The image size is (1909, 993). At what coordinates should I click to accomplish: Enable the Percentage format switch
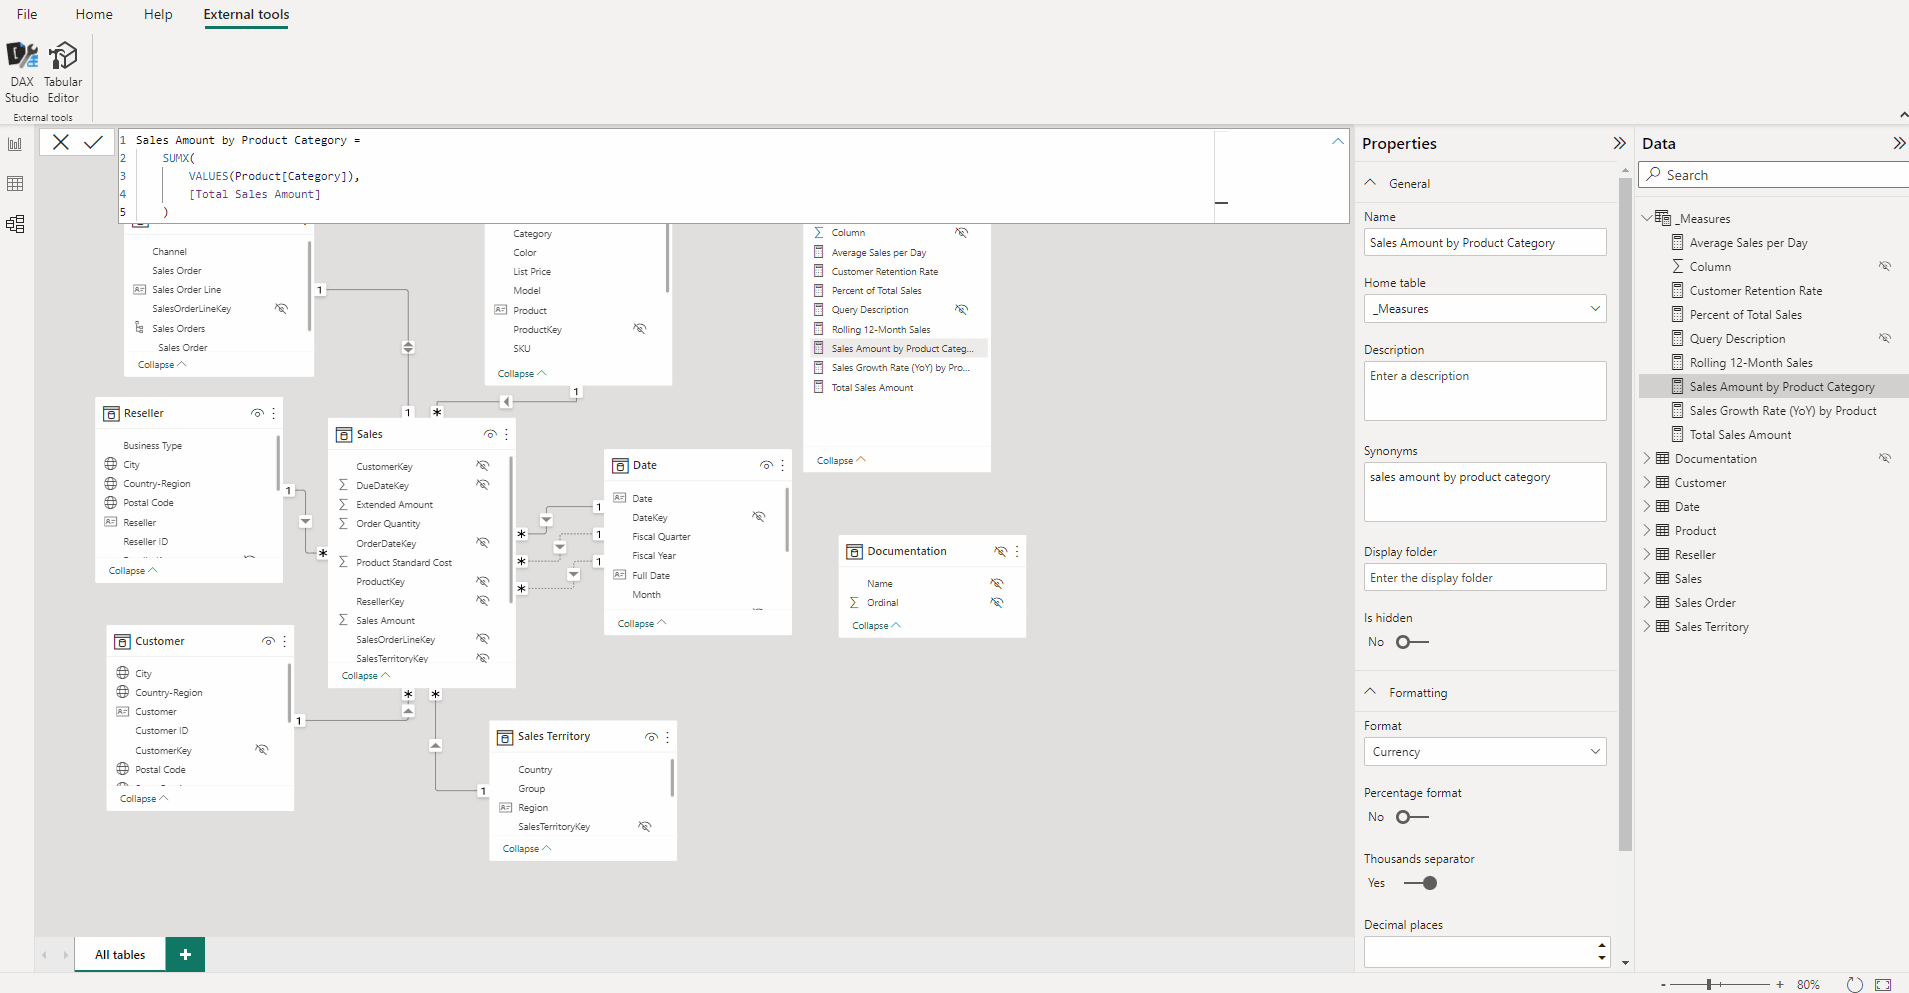pos(1412,817)
